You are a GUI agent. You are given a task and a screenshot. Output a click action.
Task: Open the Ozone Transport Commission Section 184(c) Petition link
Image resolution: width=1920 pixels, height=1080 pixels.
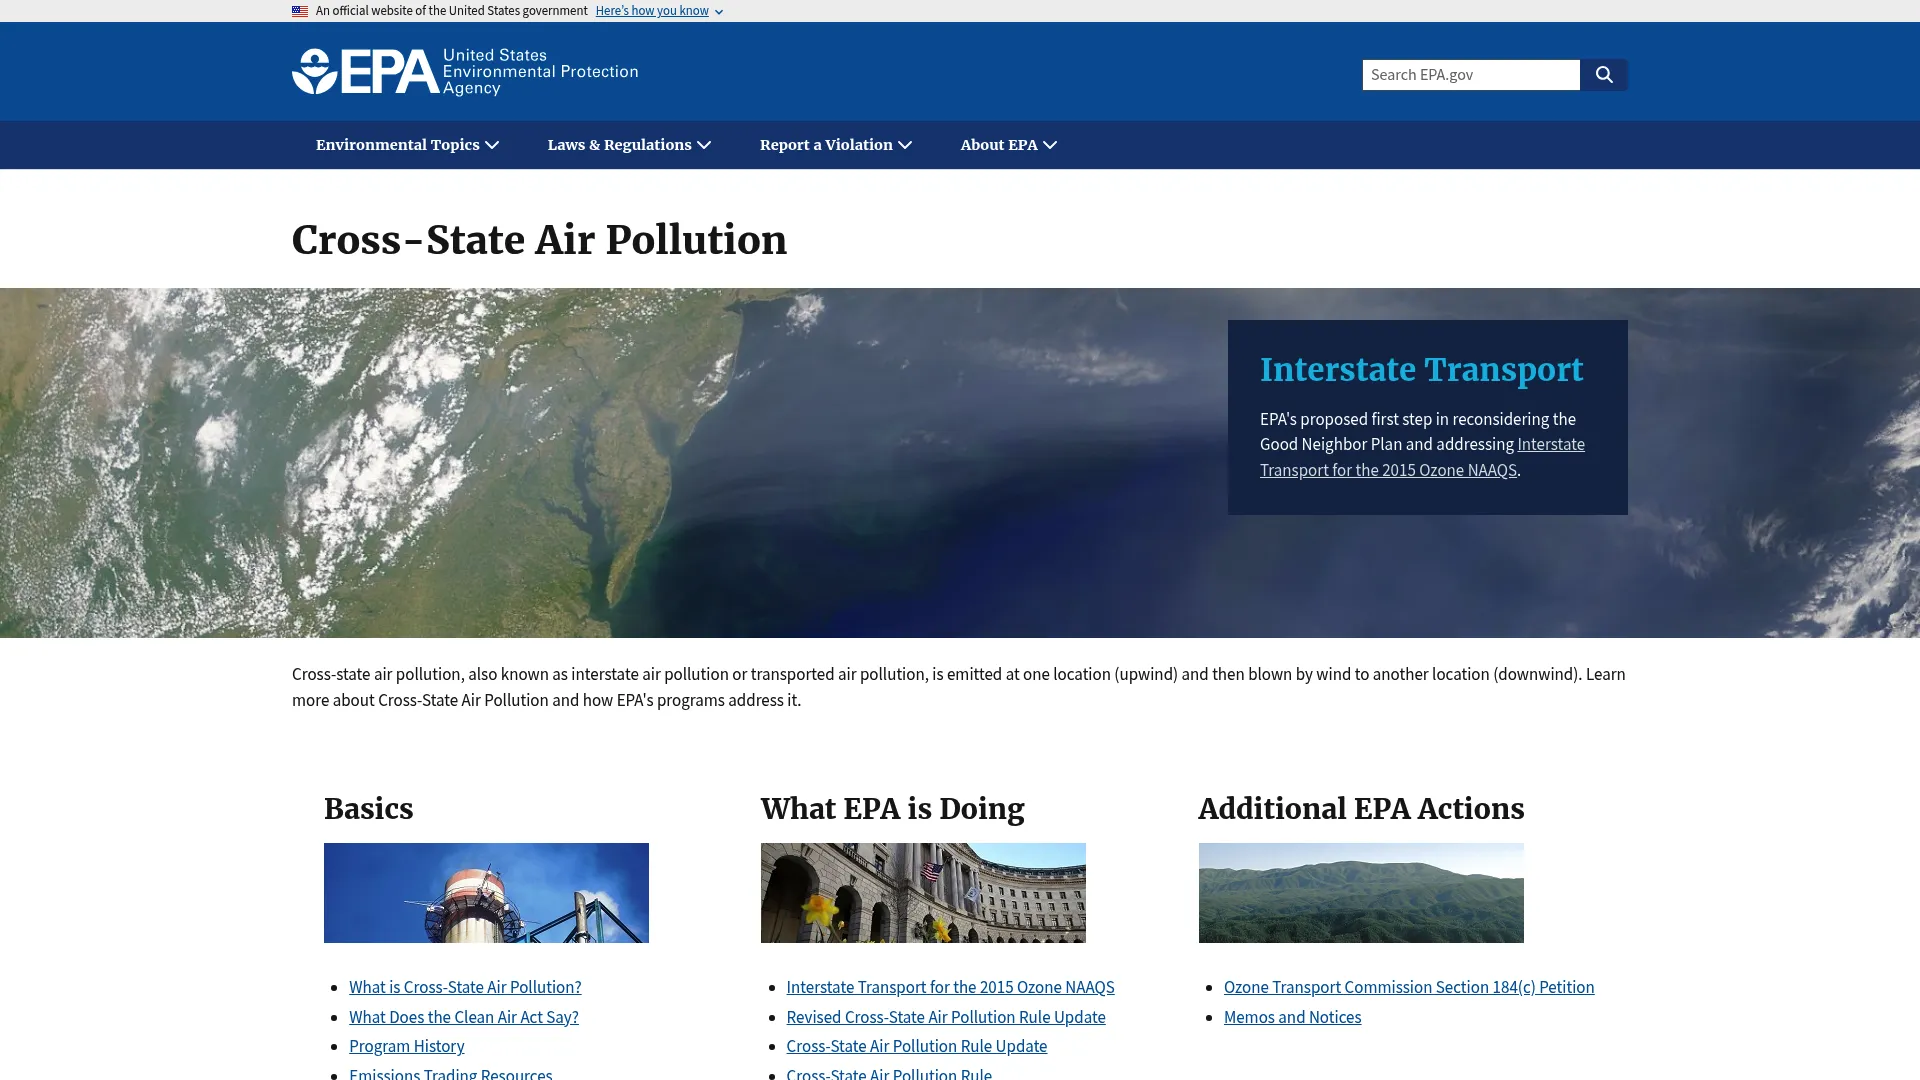click(x=1409, y=987)
